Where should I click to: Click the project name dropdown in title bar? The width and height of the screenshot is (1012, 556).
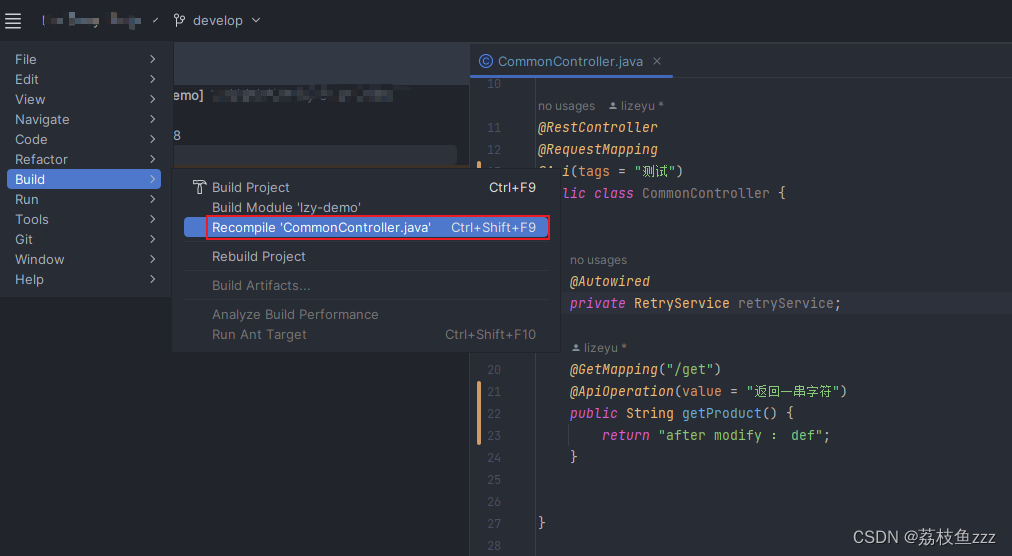[100, 21]
